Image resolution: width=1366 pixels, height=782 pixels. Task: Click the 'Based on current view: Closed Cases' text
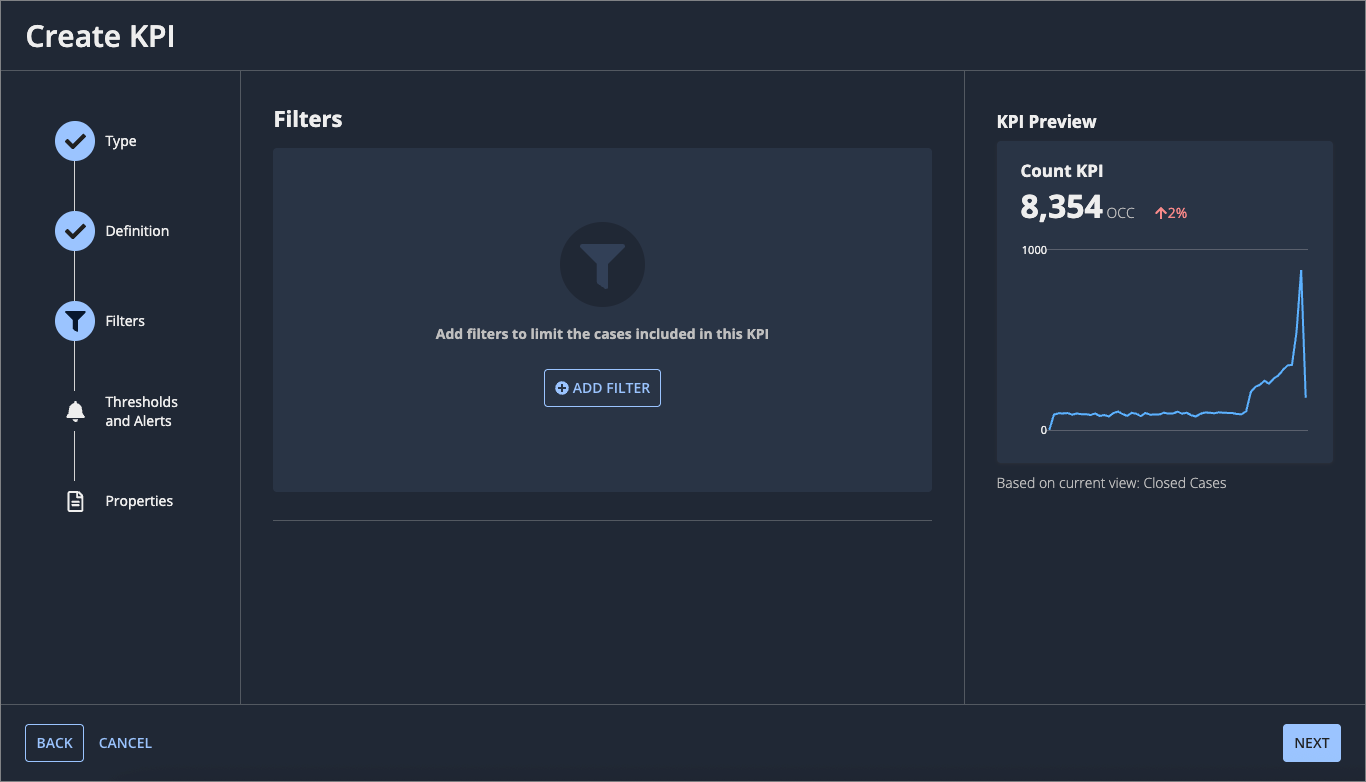pyautogui.click(x=1111, y=483)
